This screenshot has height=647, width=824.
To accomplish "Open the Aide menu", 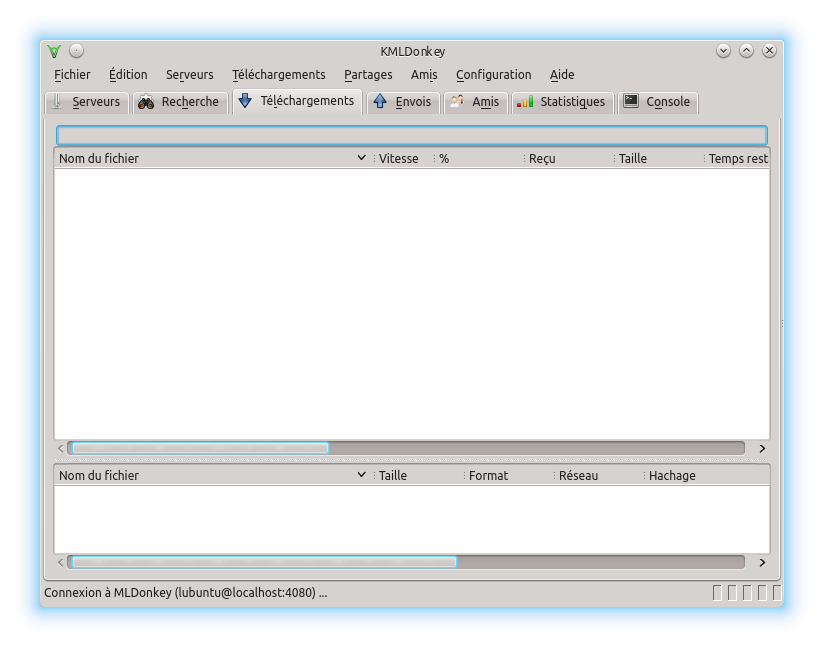I will click(x=562, y=75).
